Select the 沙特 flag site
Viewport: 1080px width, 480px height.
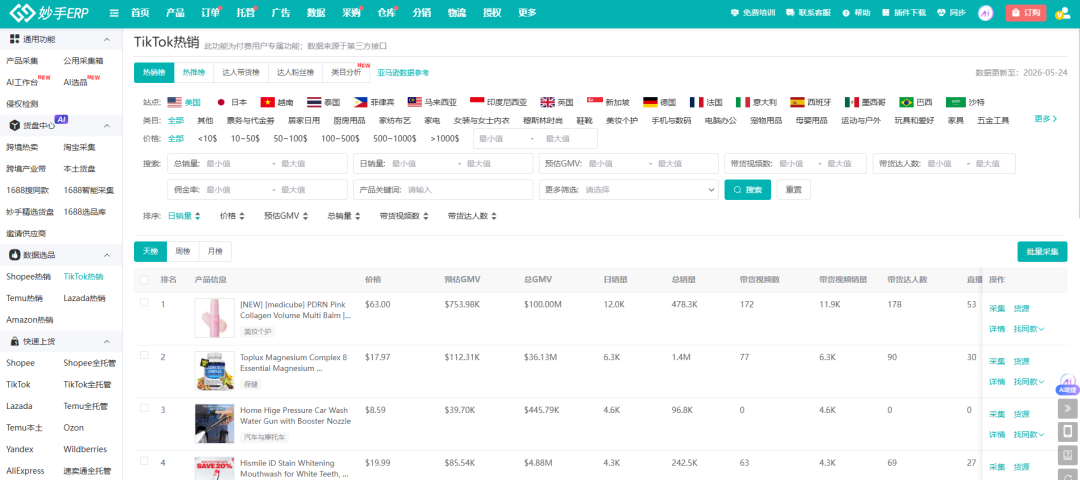[x=965, y=103]
